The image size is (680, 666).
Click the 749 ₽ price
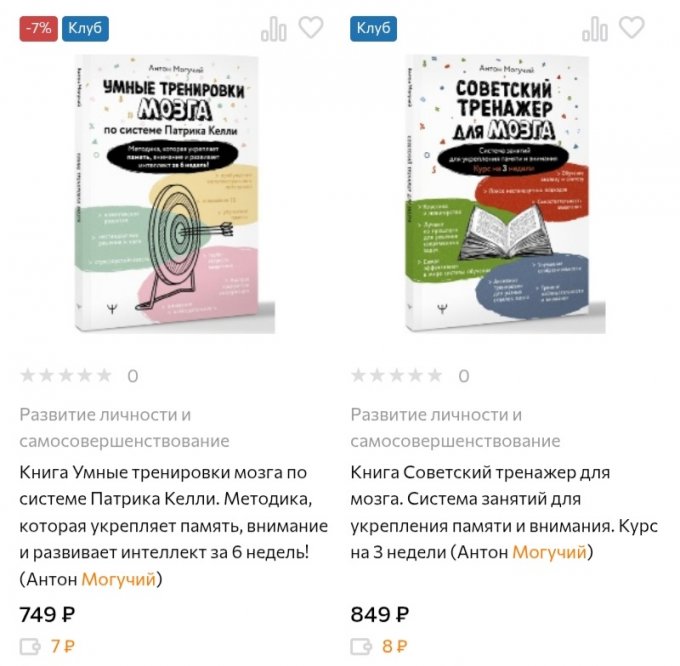47,615
